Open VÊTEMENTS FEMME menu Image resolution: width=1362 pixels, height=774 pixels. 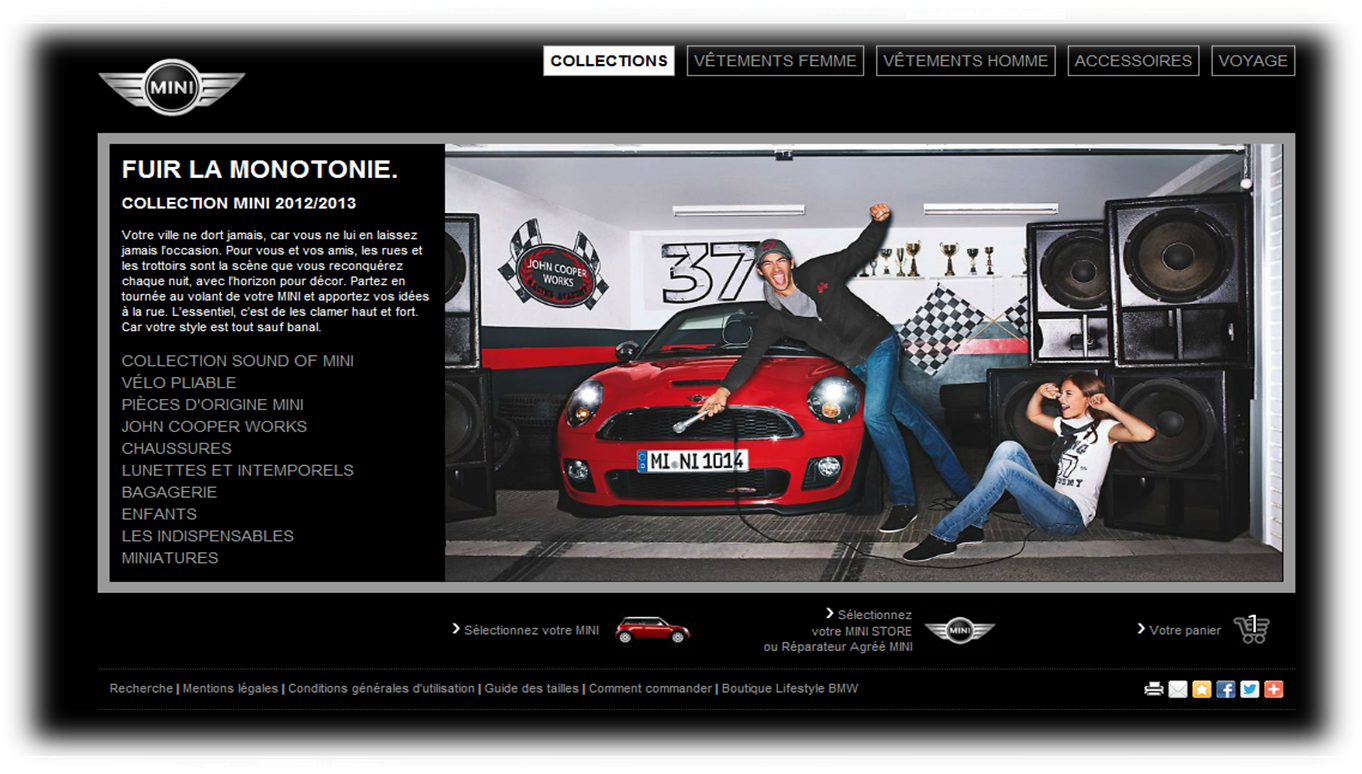pyautogui.click(x=775, y=61)
